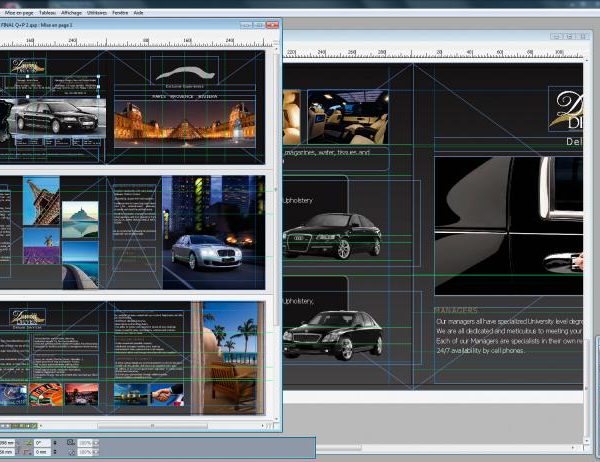Viewport: 600px width, 462px height.
Task: Click the upper 100% scale field
Action: (x=85, y=443)
